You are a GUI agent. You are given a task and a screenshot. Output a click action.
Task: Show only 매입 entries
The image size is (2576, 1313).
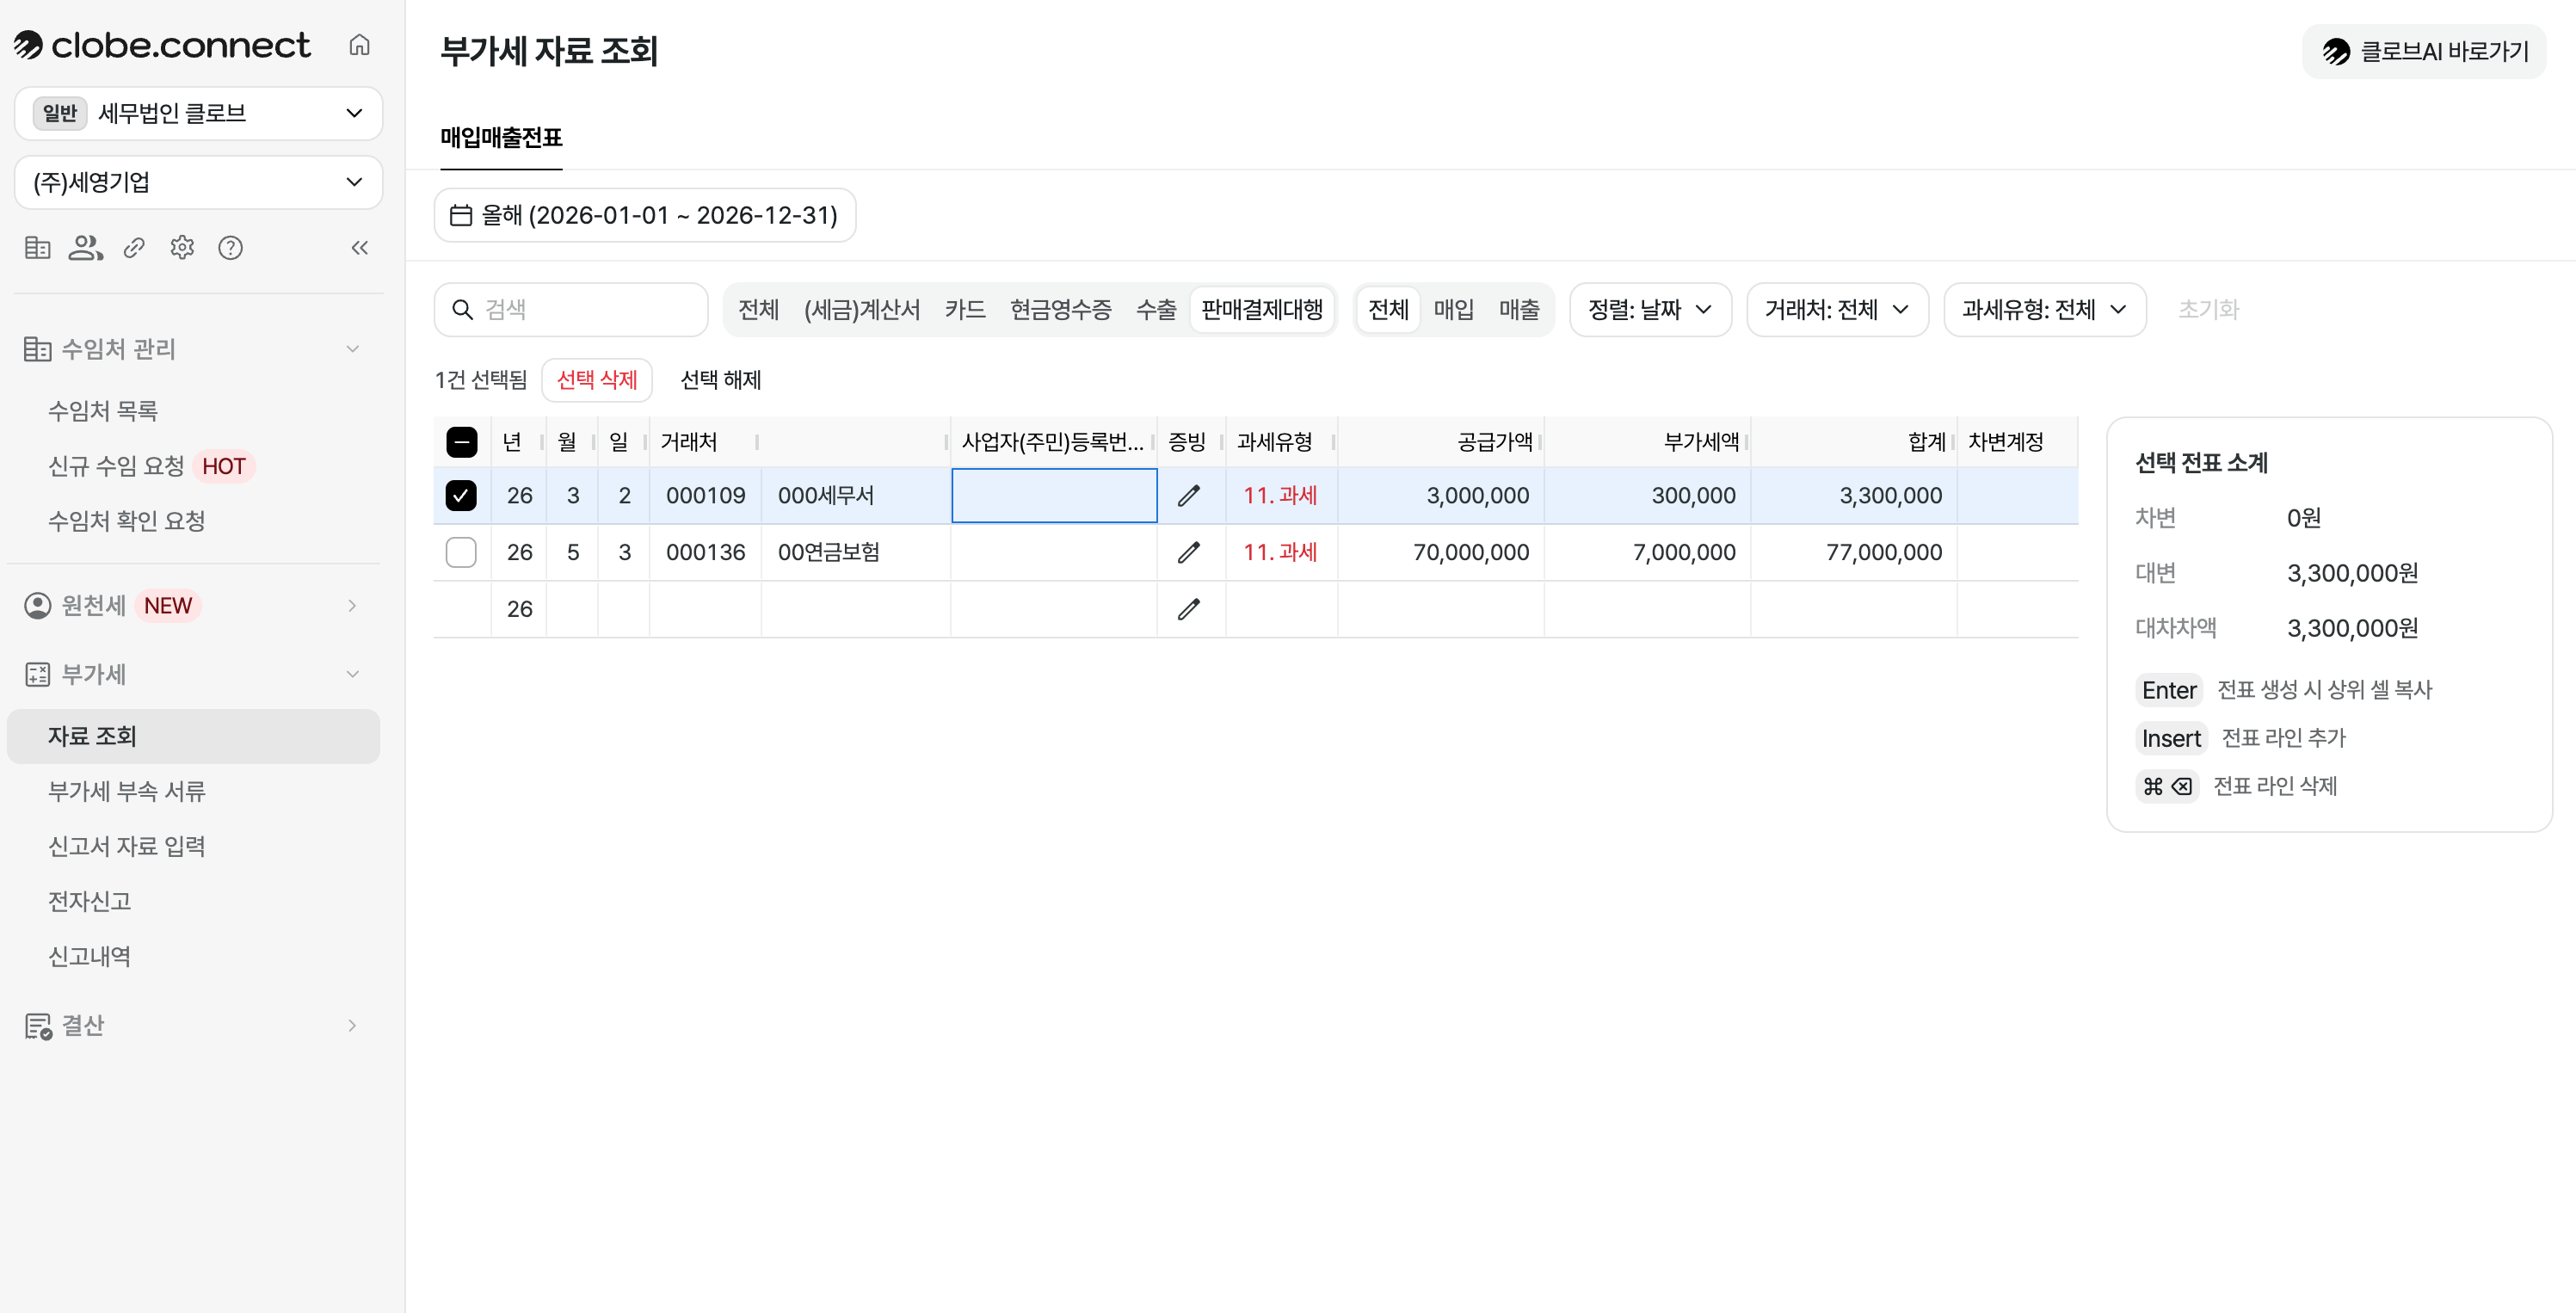click(1454, 310)
